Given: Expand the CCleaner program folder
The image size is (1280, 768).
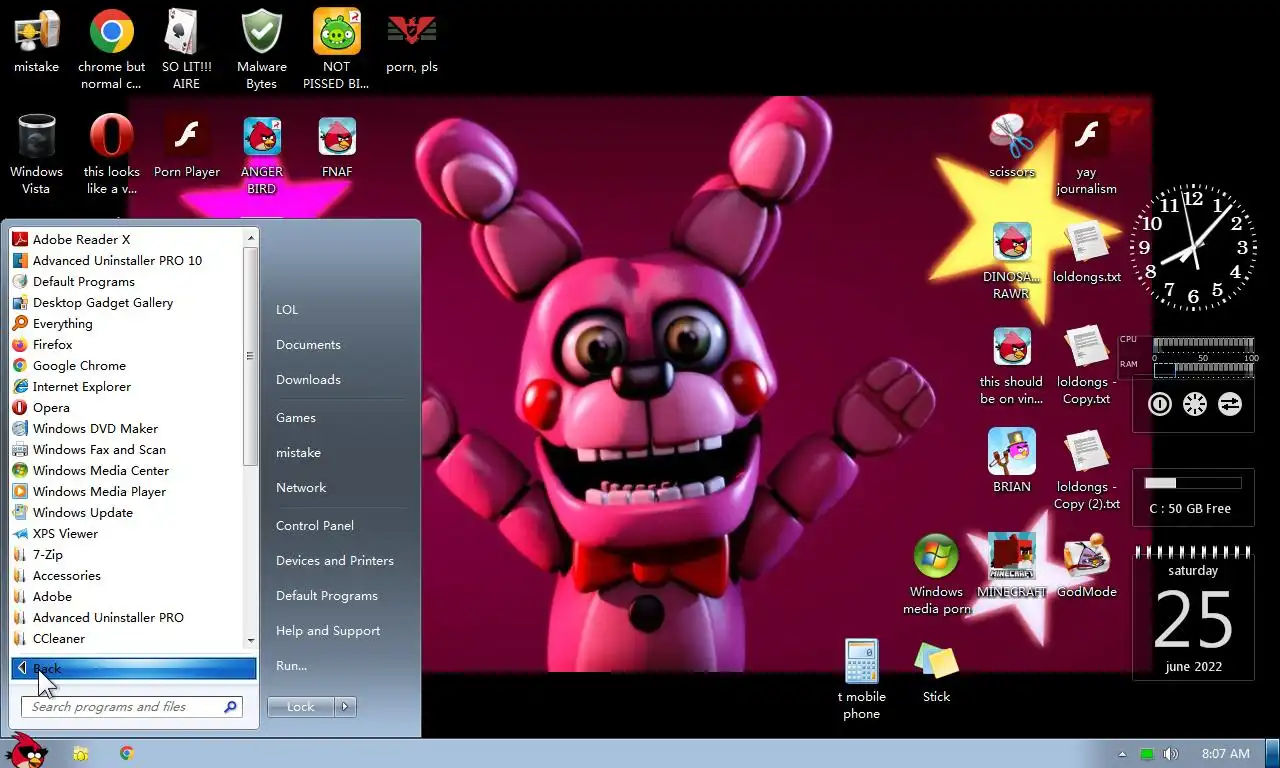Looking at the screenshot, I should [127, 638].
